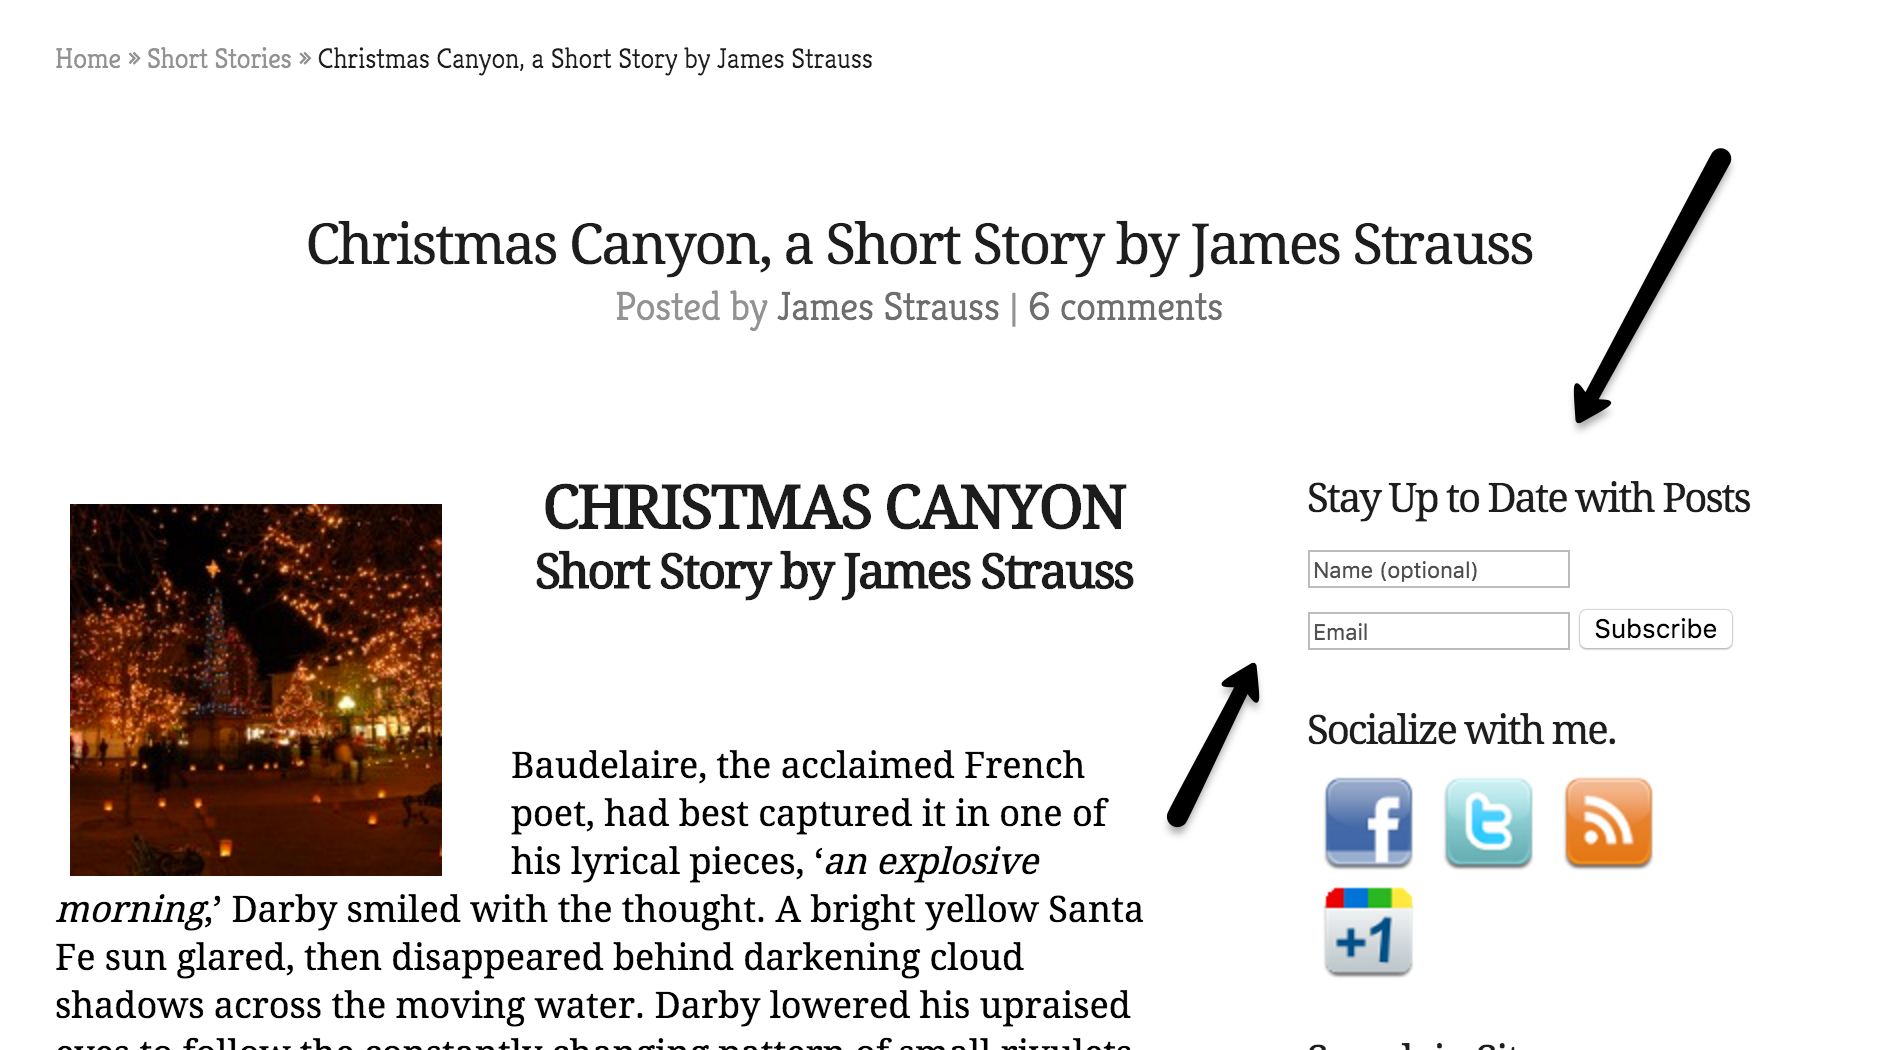Viewport: 1880px width, 1050px height.
Task: Click the orange RSS feed icon
Action: point(1608,822)
